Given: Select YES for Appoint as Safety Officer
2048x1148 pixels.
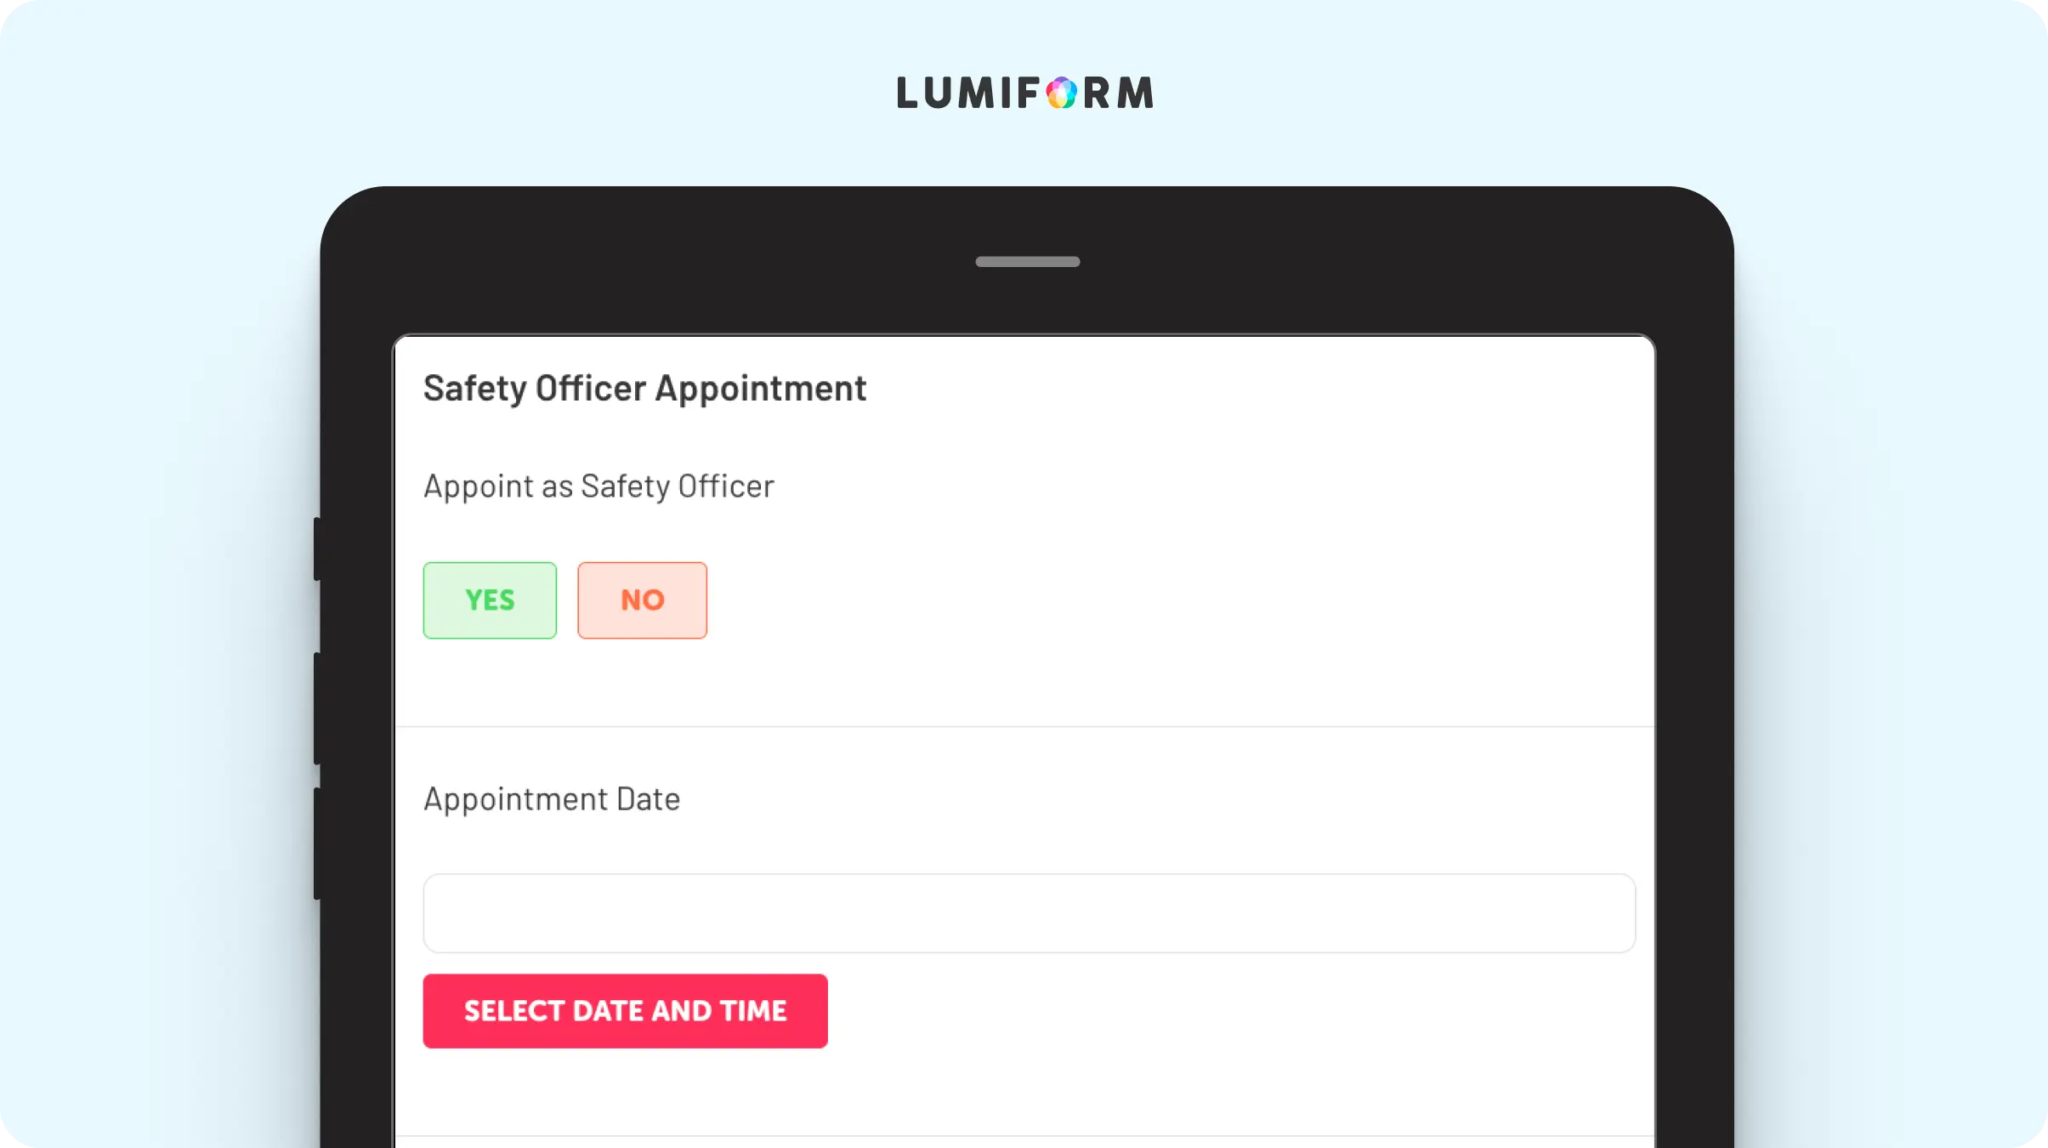Looking at the screenshot, I should [x=490, y=600].
